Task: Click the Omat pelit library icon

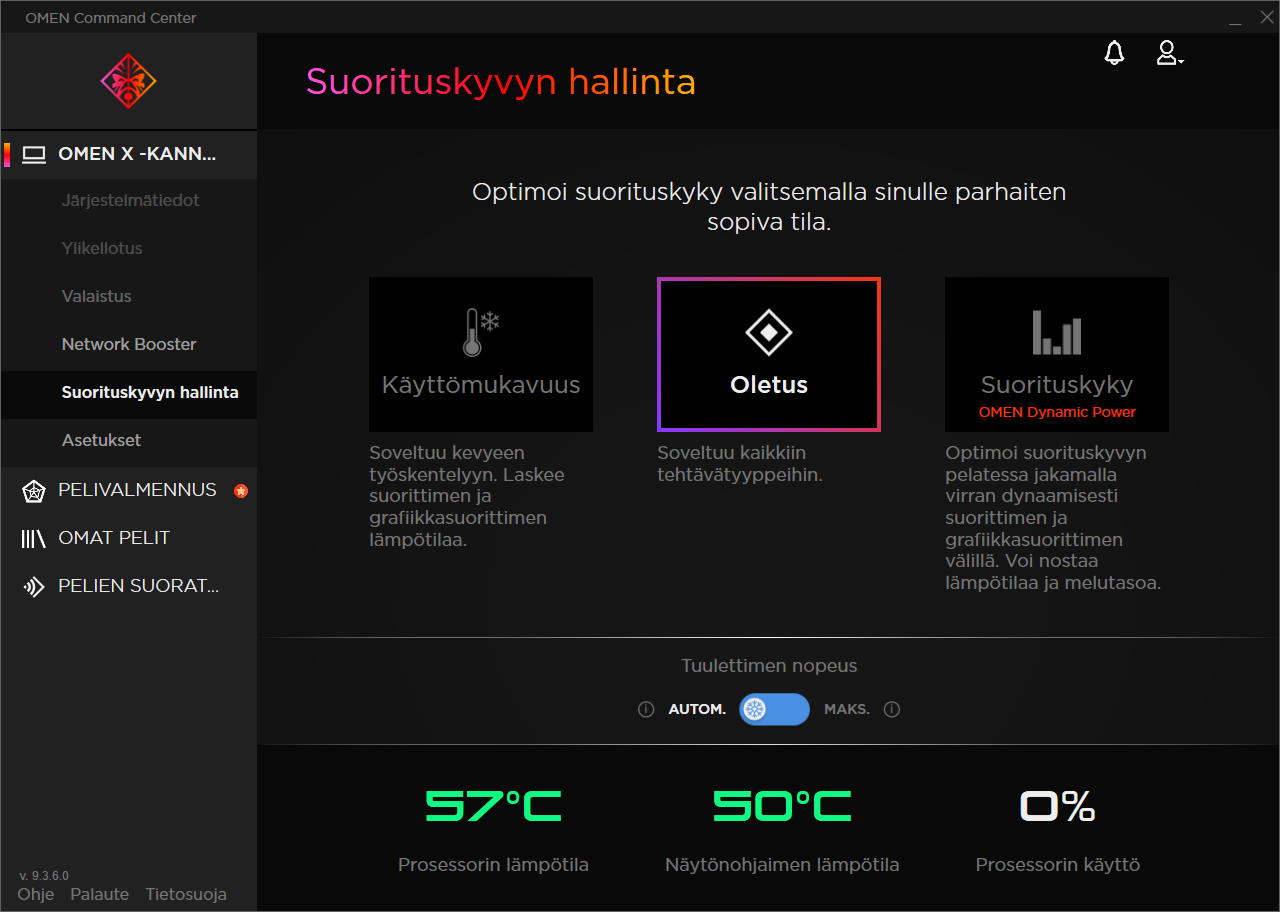Action: (x=34, y=538)
